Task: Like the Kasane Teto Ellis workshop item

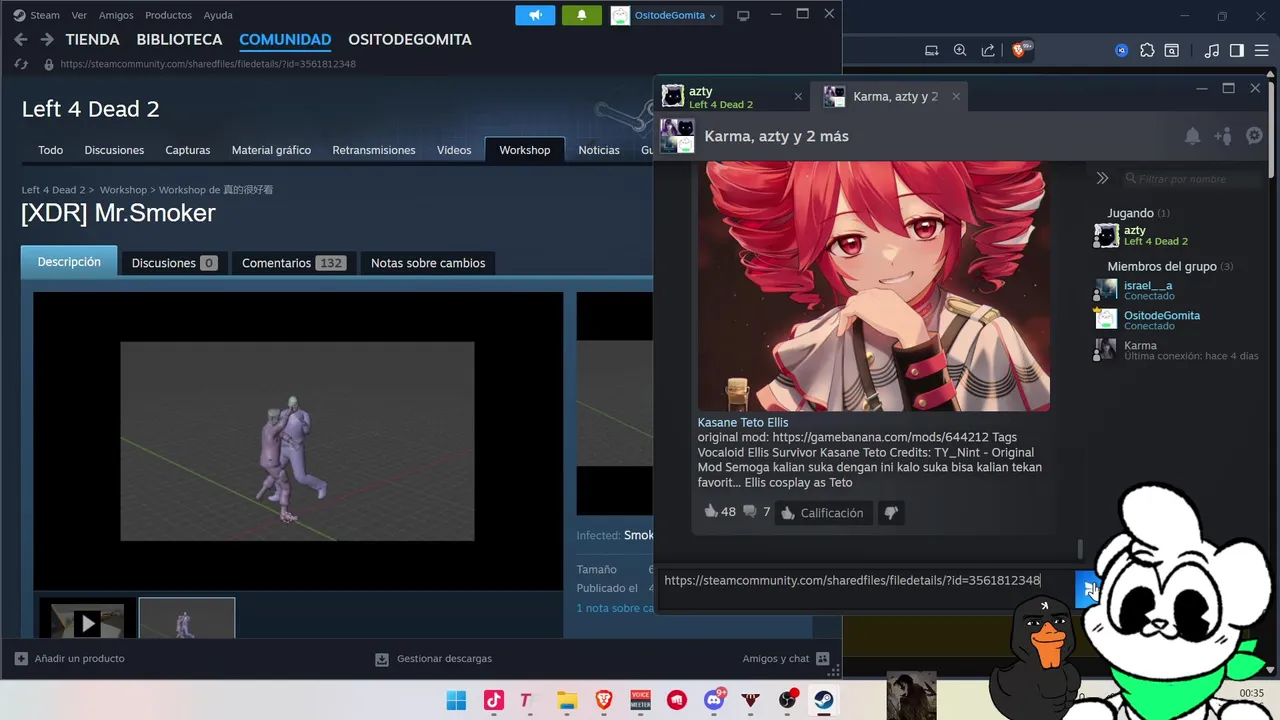Action: [x=711, y=512]
